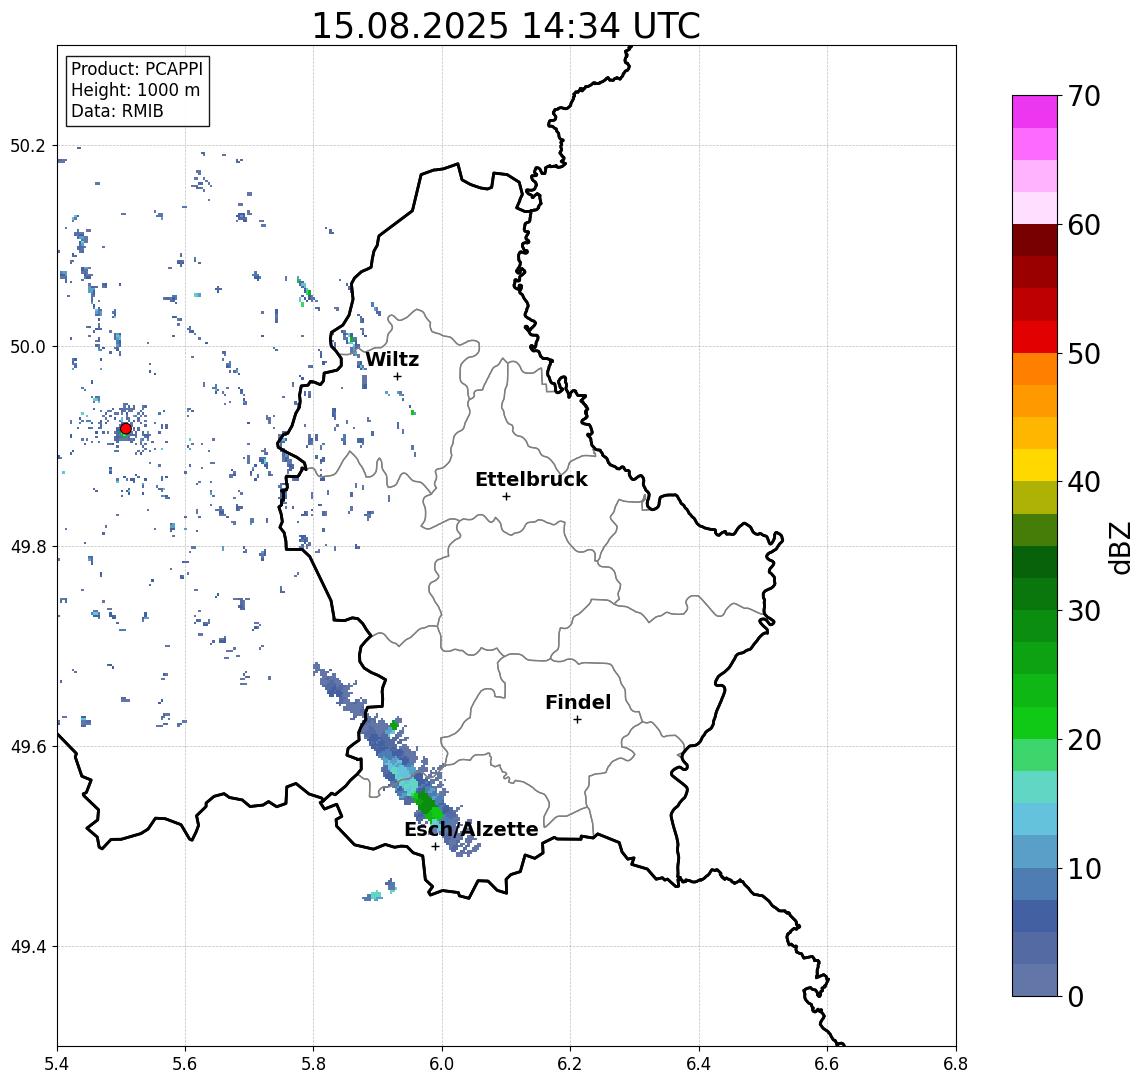
Task: Click the slate blue bottom colorbar segment
Action: click(1035, 980)
